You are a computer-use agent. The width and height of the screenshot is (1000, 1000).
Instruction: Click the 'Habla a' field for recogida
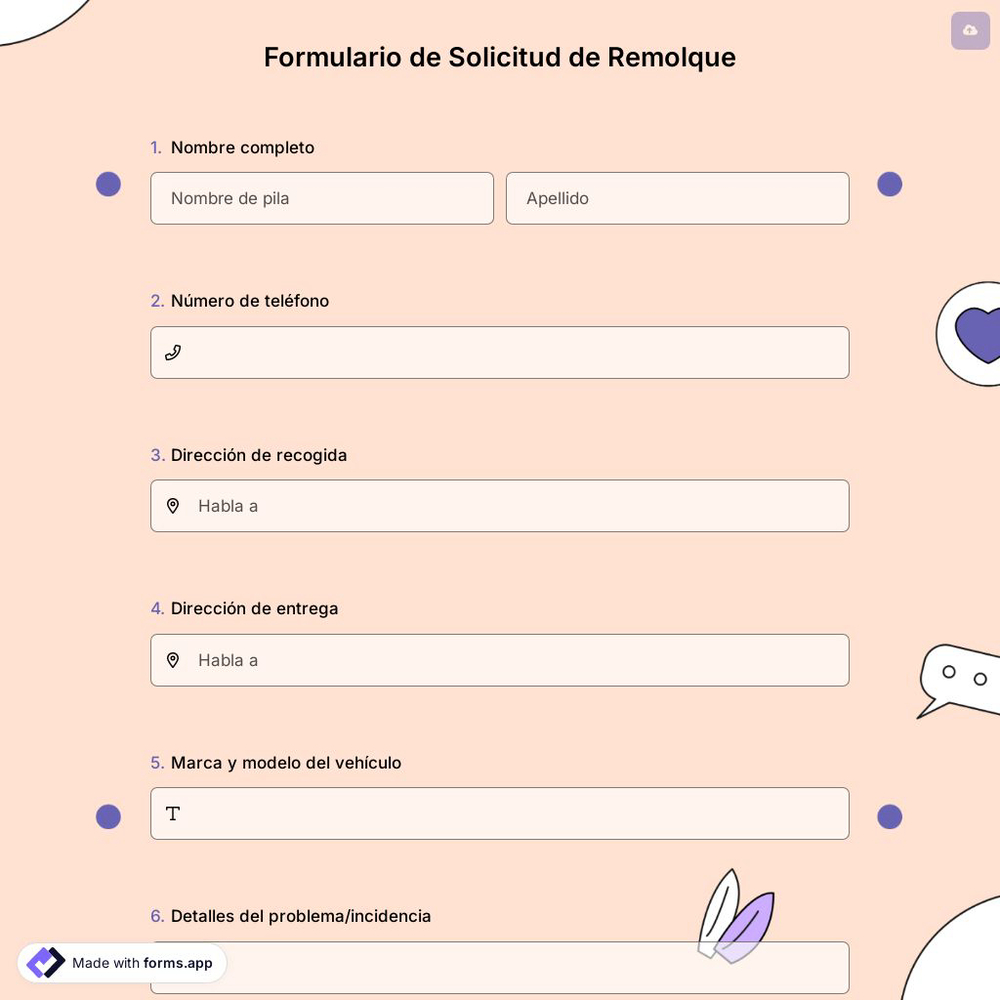click(500, 505)
